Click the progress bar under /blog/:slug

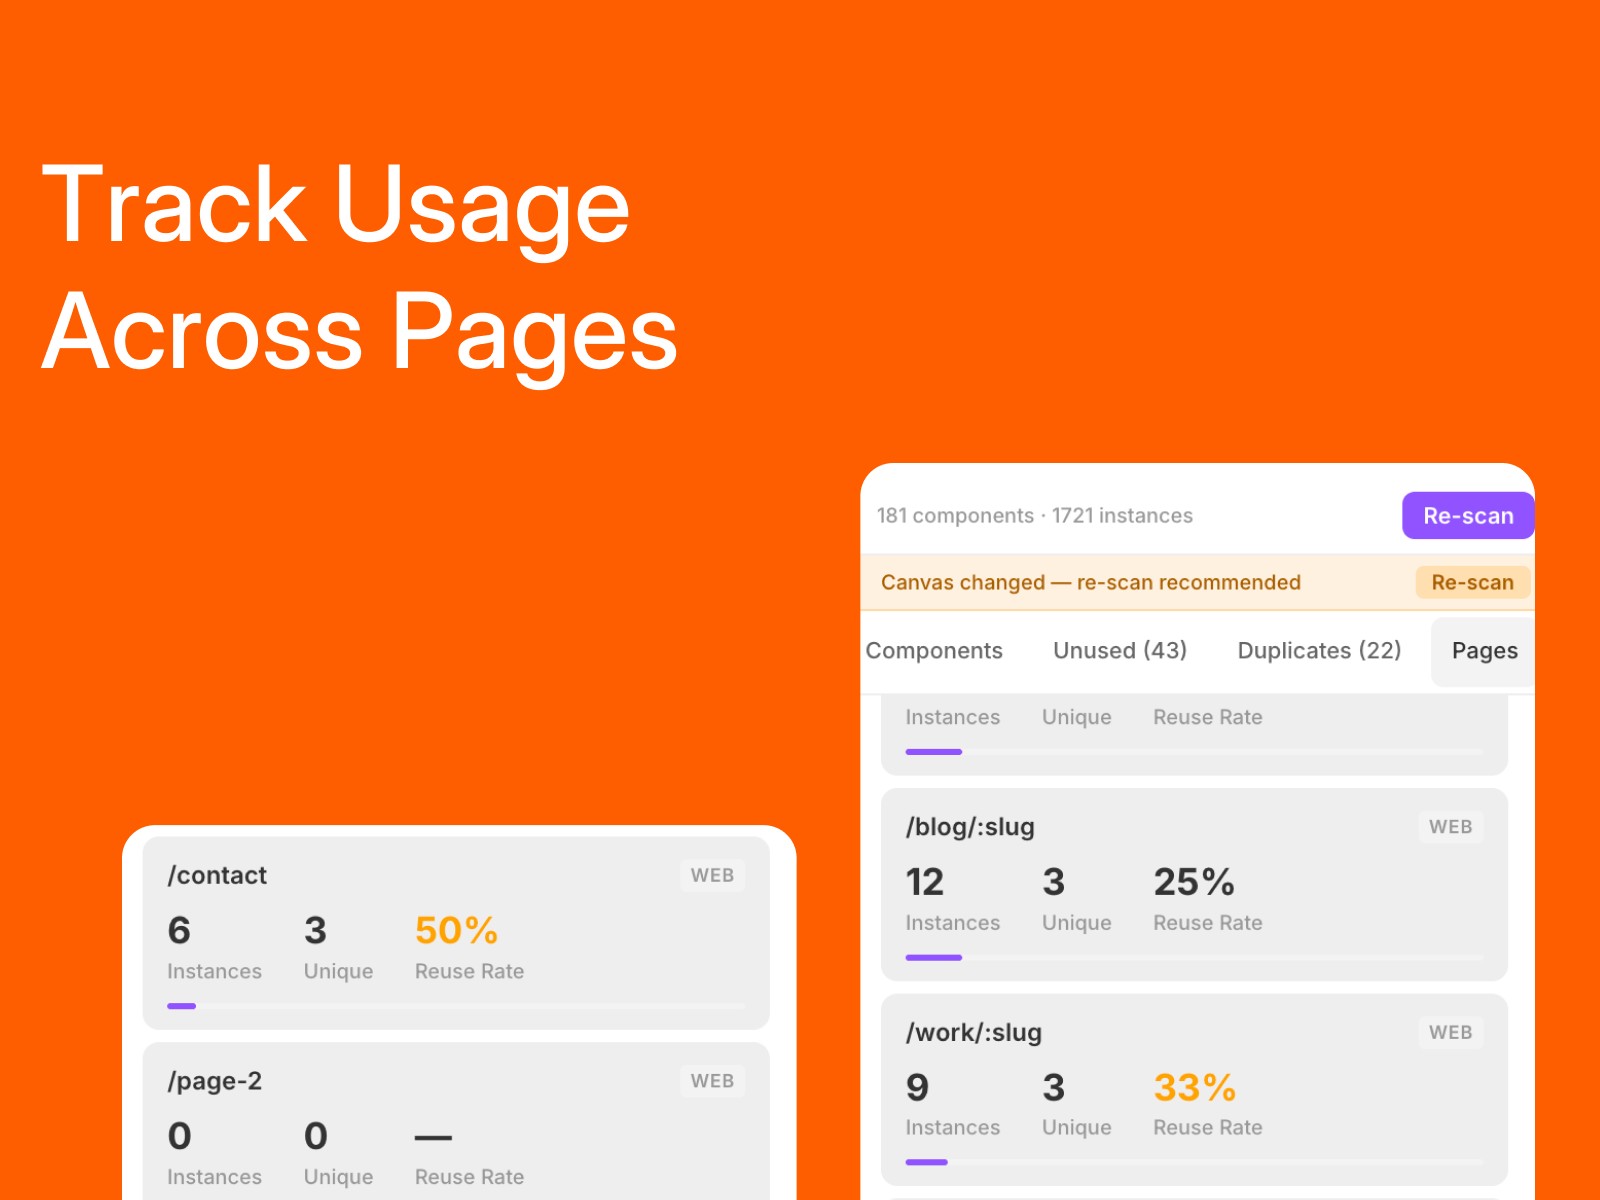point(1195,957)
